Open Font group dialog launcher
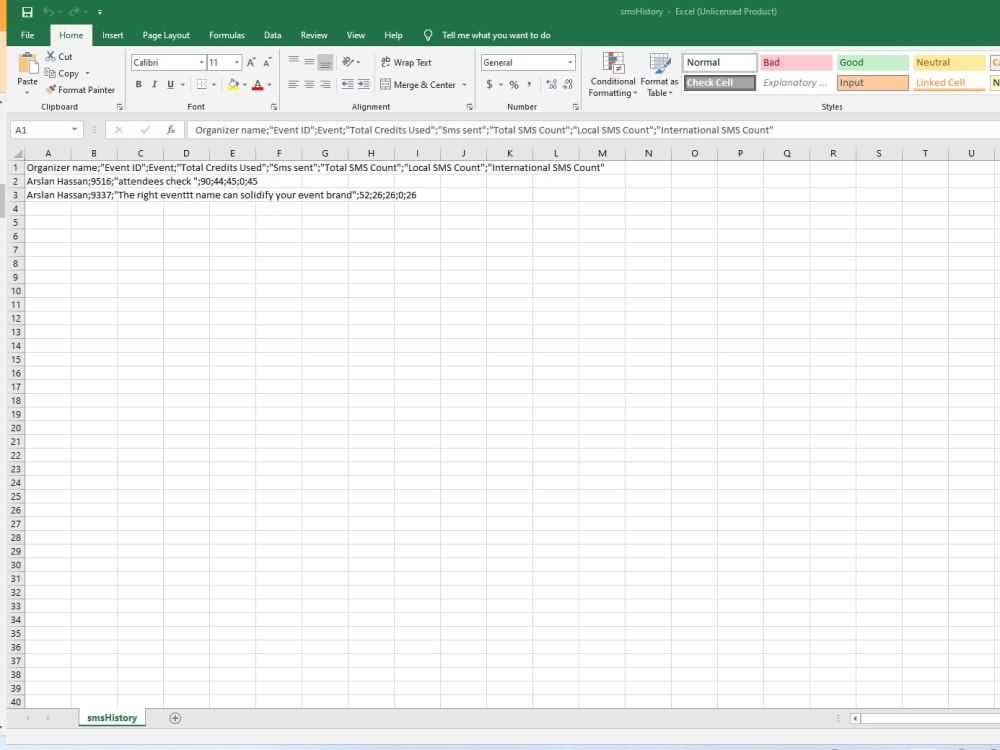This screenshot has width=1000, height=750. tap(274, 107)
